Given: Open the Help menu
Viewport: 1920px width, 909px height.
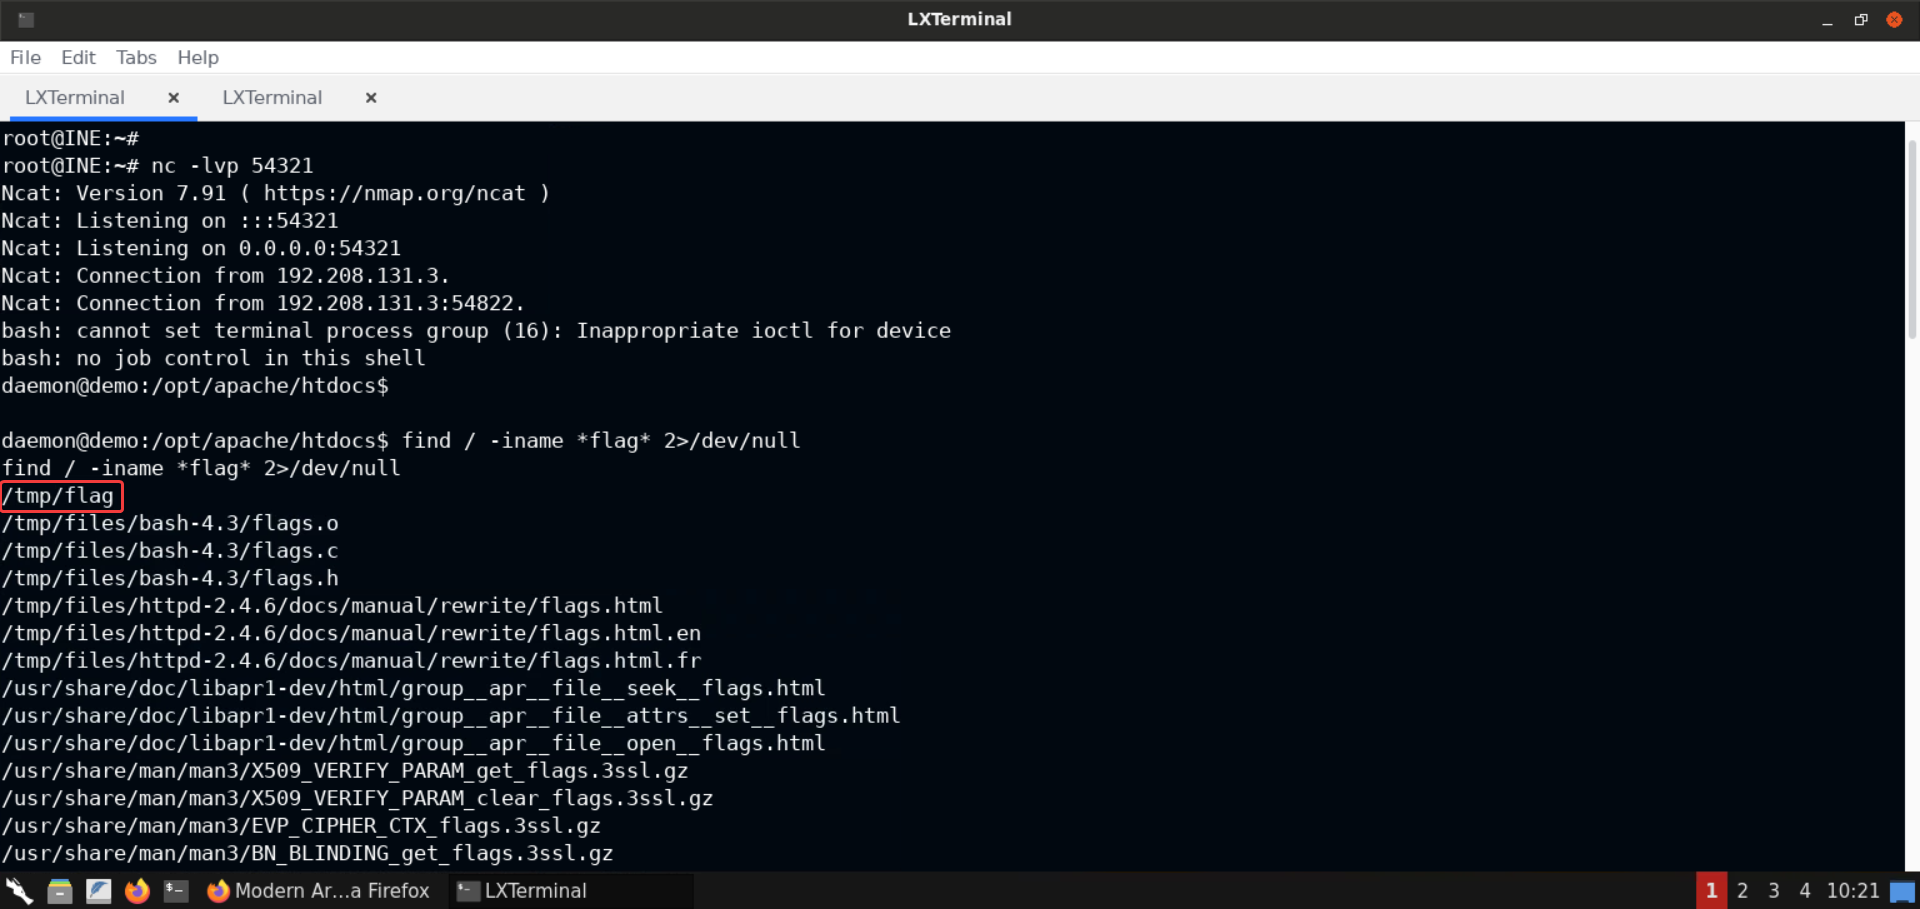Looking at the screenshot, I should pyautogui.click(x=198, y=57).
